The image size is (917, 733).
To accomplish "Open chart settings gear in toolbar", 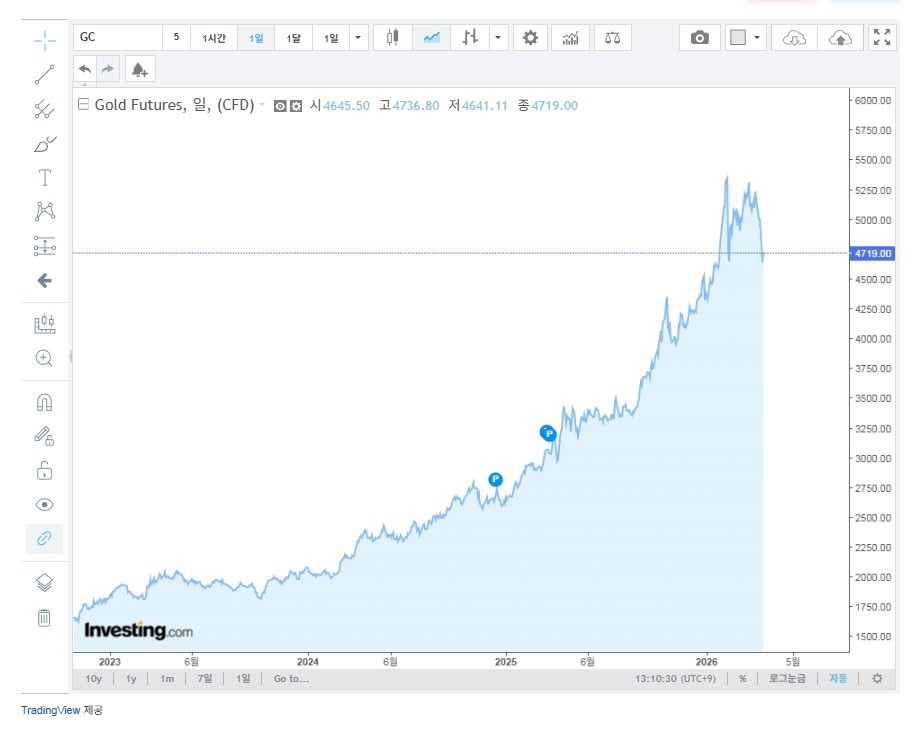I will click(530, 37).
